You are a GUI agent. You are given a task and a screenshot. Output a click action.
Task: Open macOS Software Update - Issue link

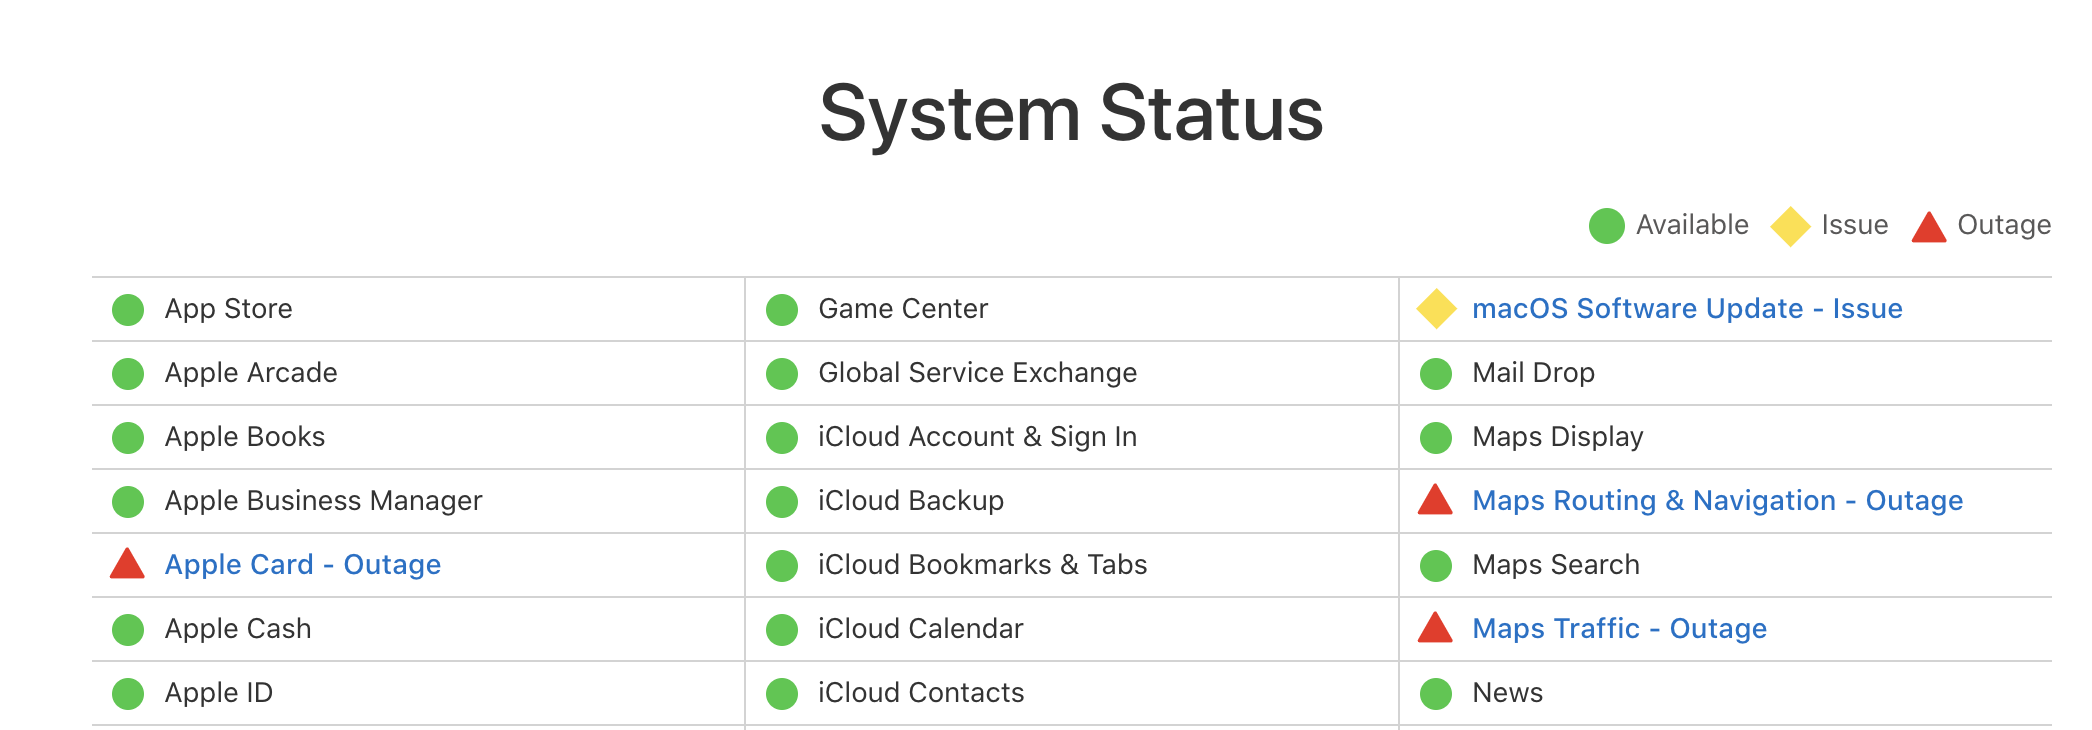[x=1687, y=309]
